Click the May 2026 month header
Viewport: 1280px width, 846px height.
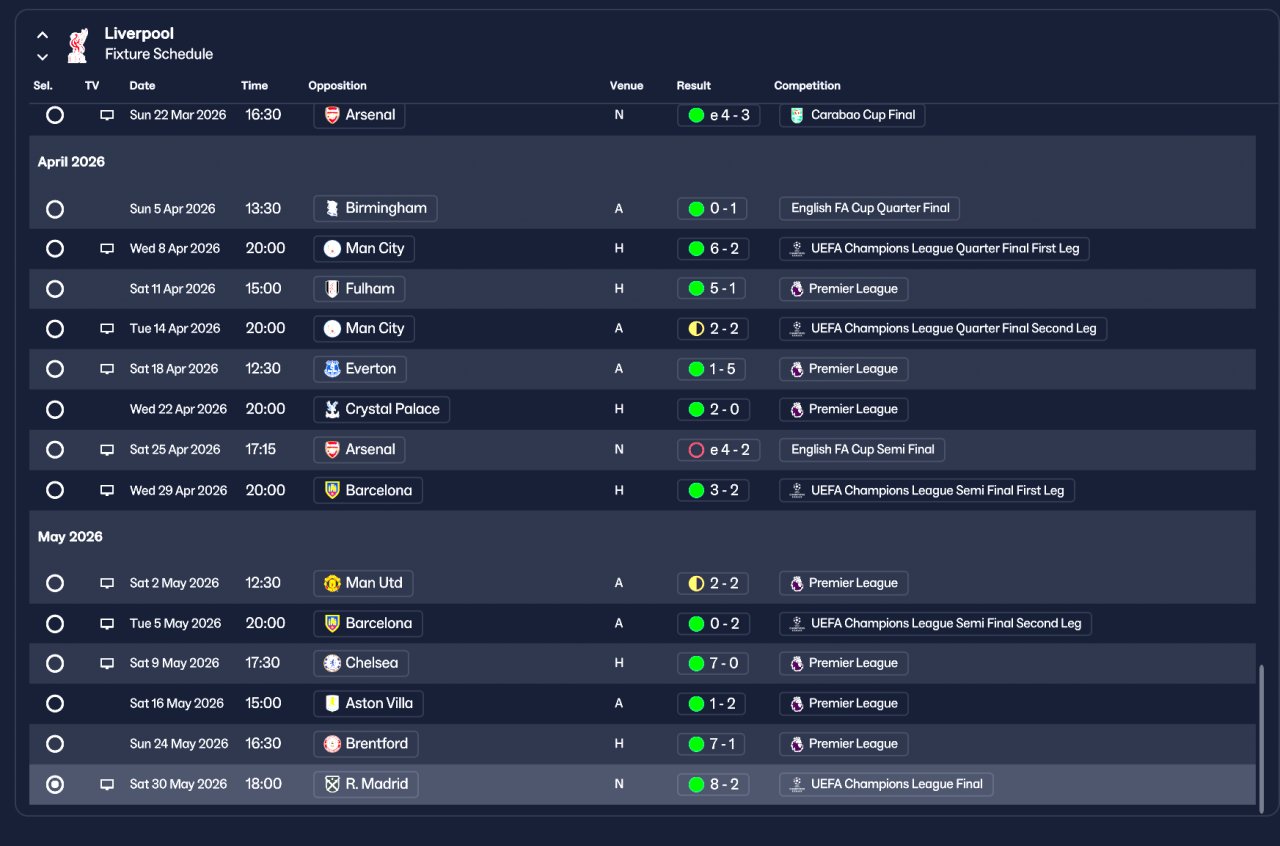pyautogui.click(x=70, y=537)
